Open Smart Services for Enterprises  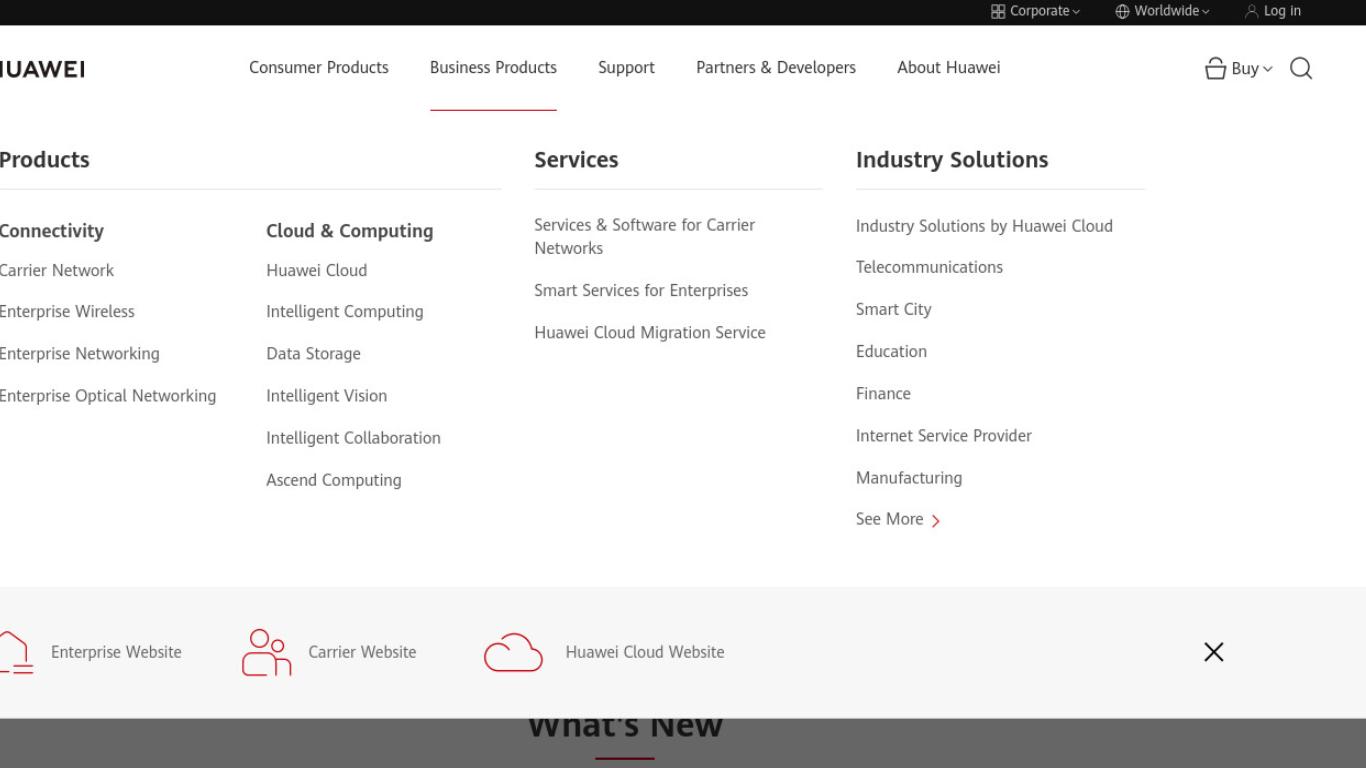pos(641,291)
